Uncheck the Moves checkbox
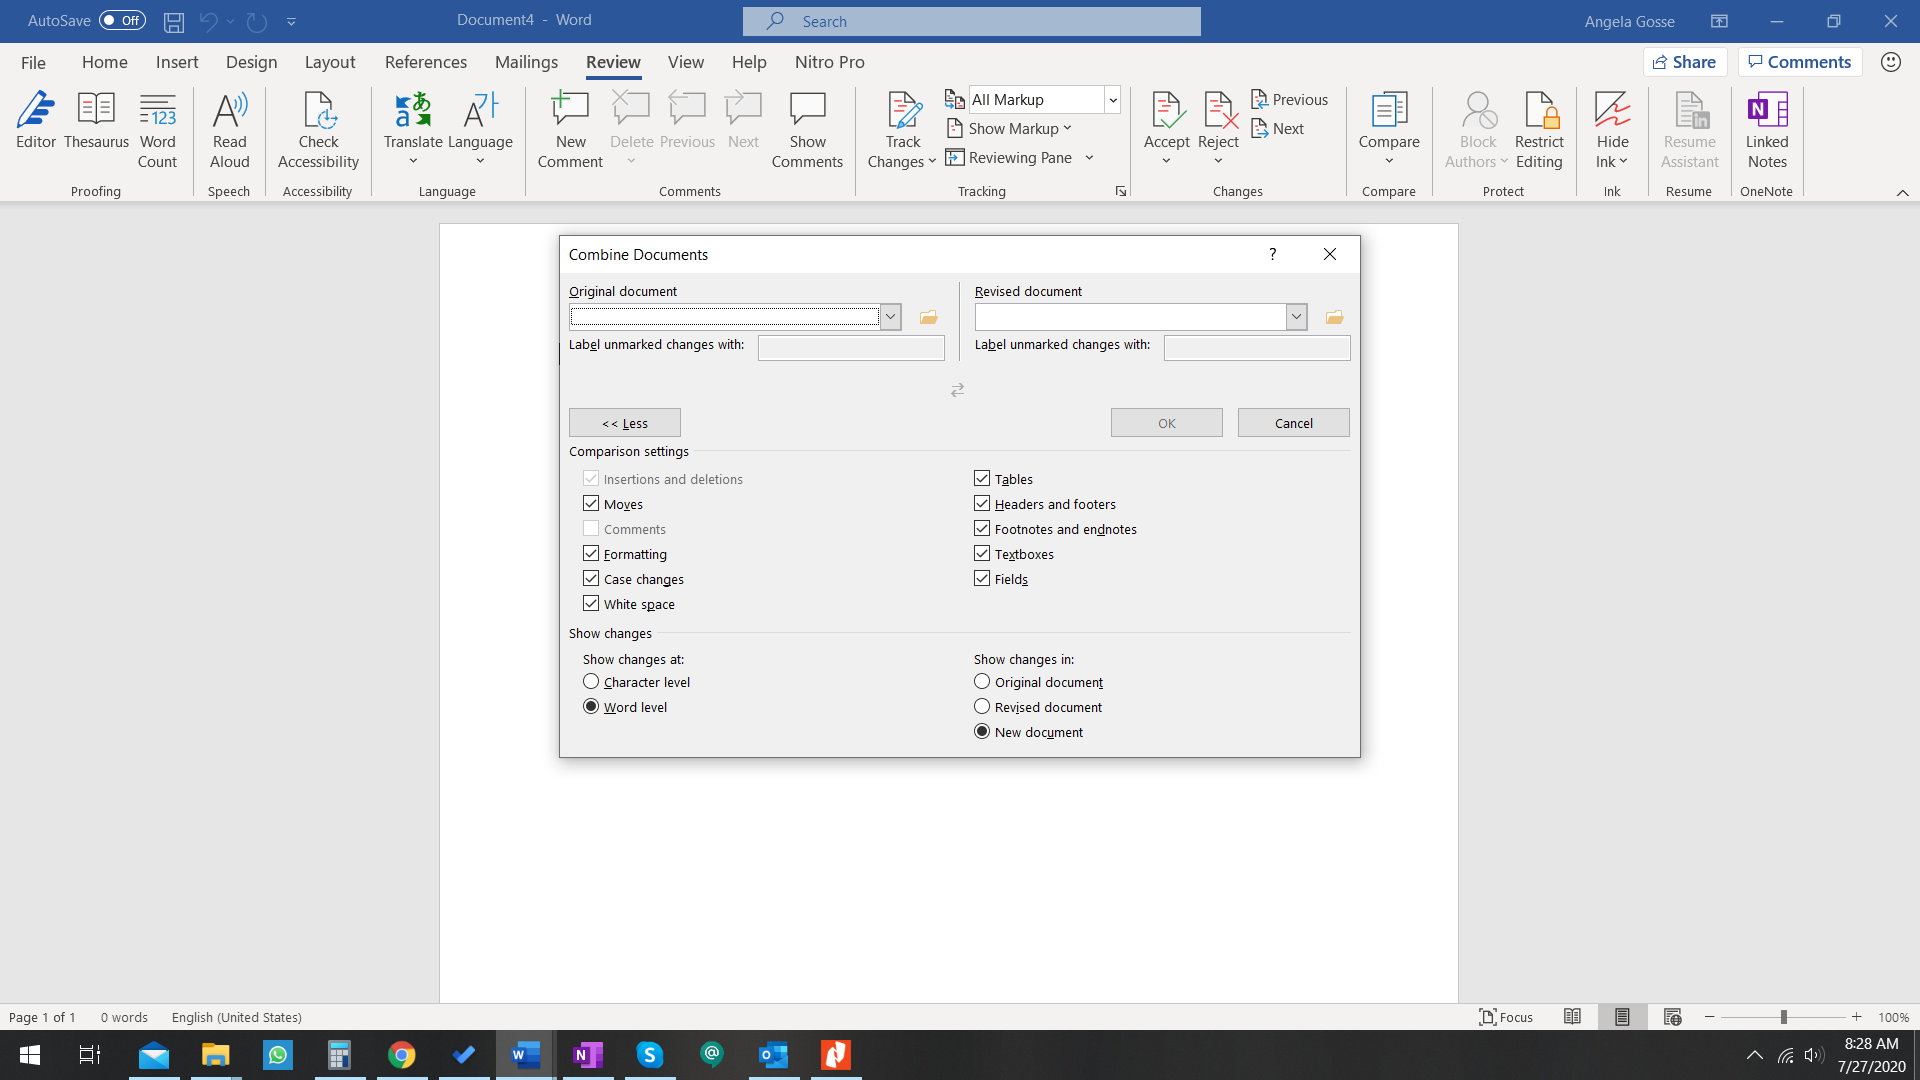This screenshot has width=1920, height=1080. [x=591, y=504]
